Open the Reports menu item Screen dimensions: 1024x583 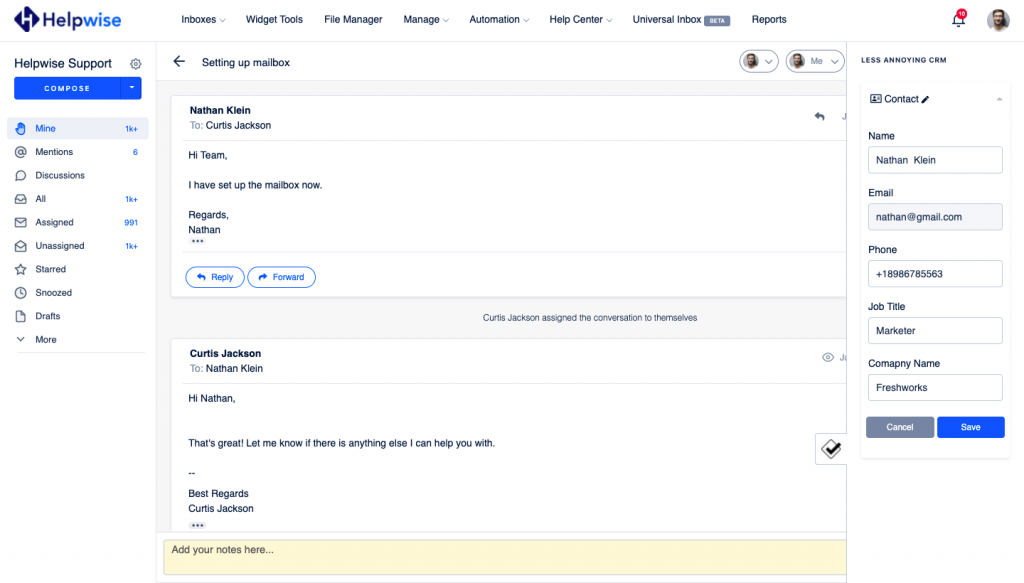tap(768, 20)
